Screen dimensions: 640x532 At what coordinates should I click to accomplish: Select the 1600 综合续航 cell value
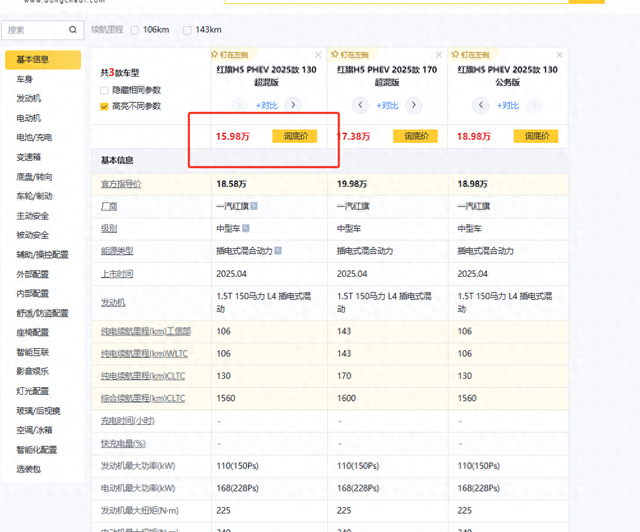pyautogui.click(x=347, y=398)
